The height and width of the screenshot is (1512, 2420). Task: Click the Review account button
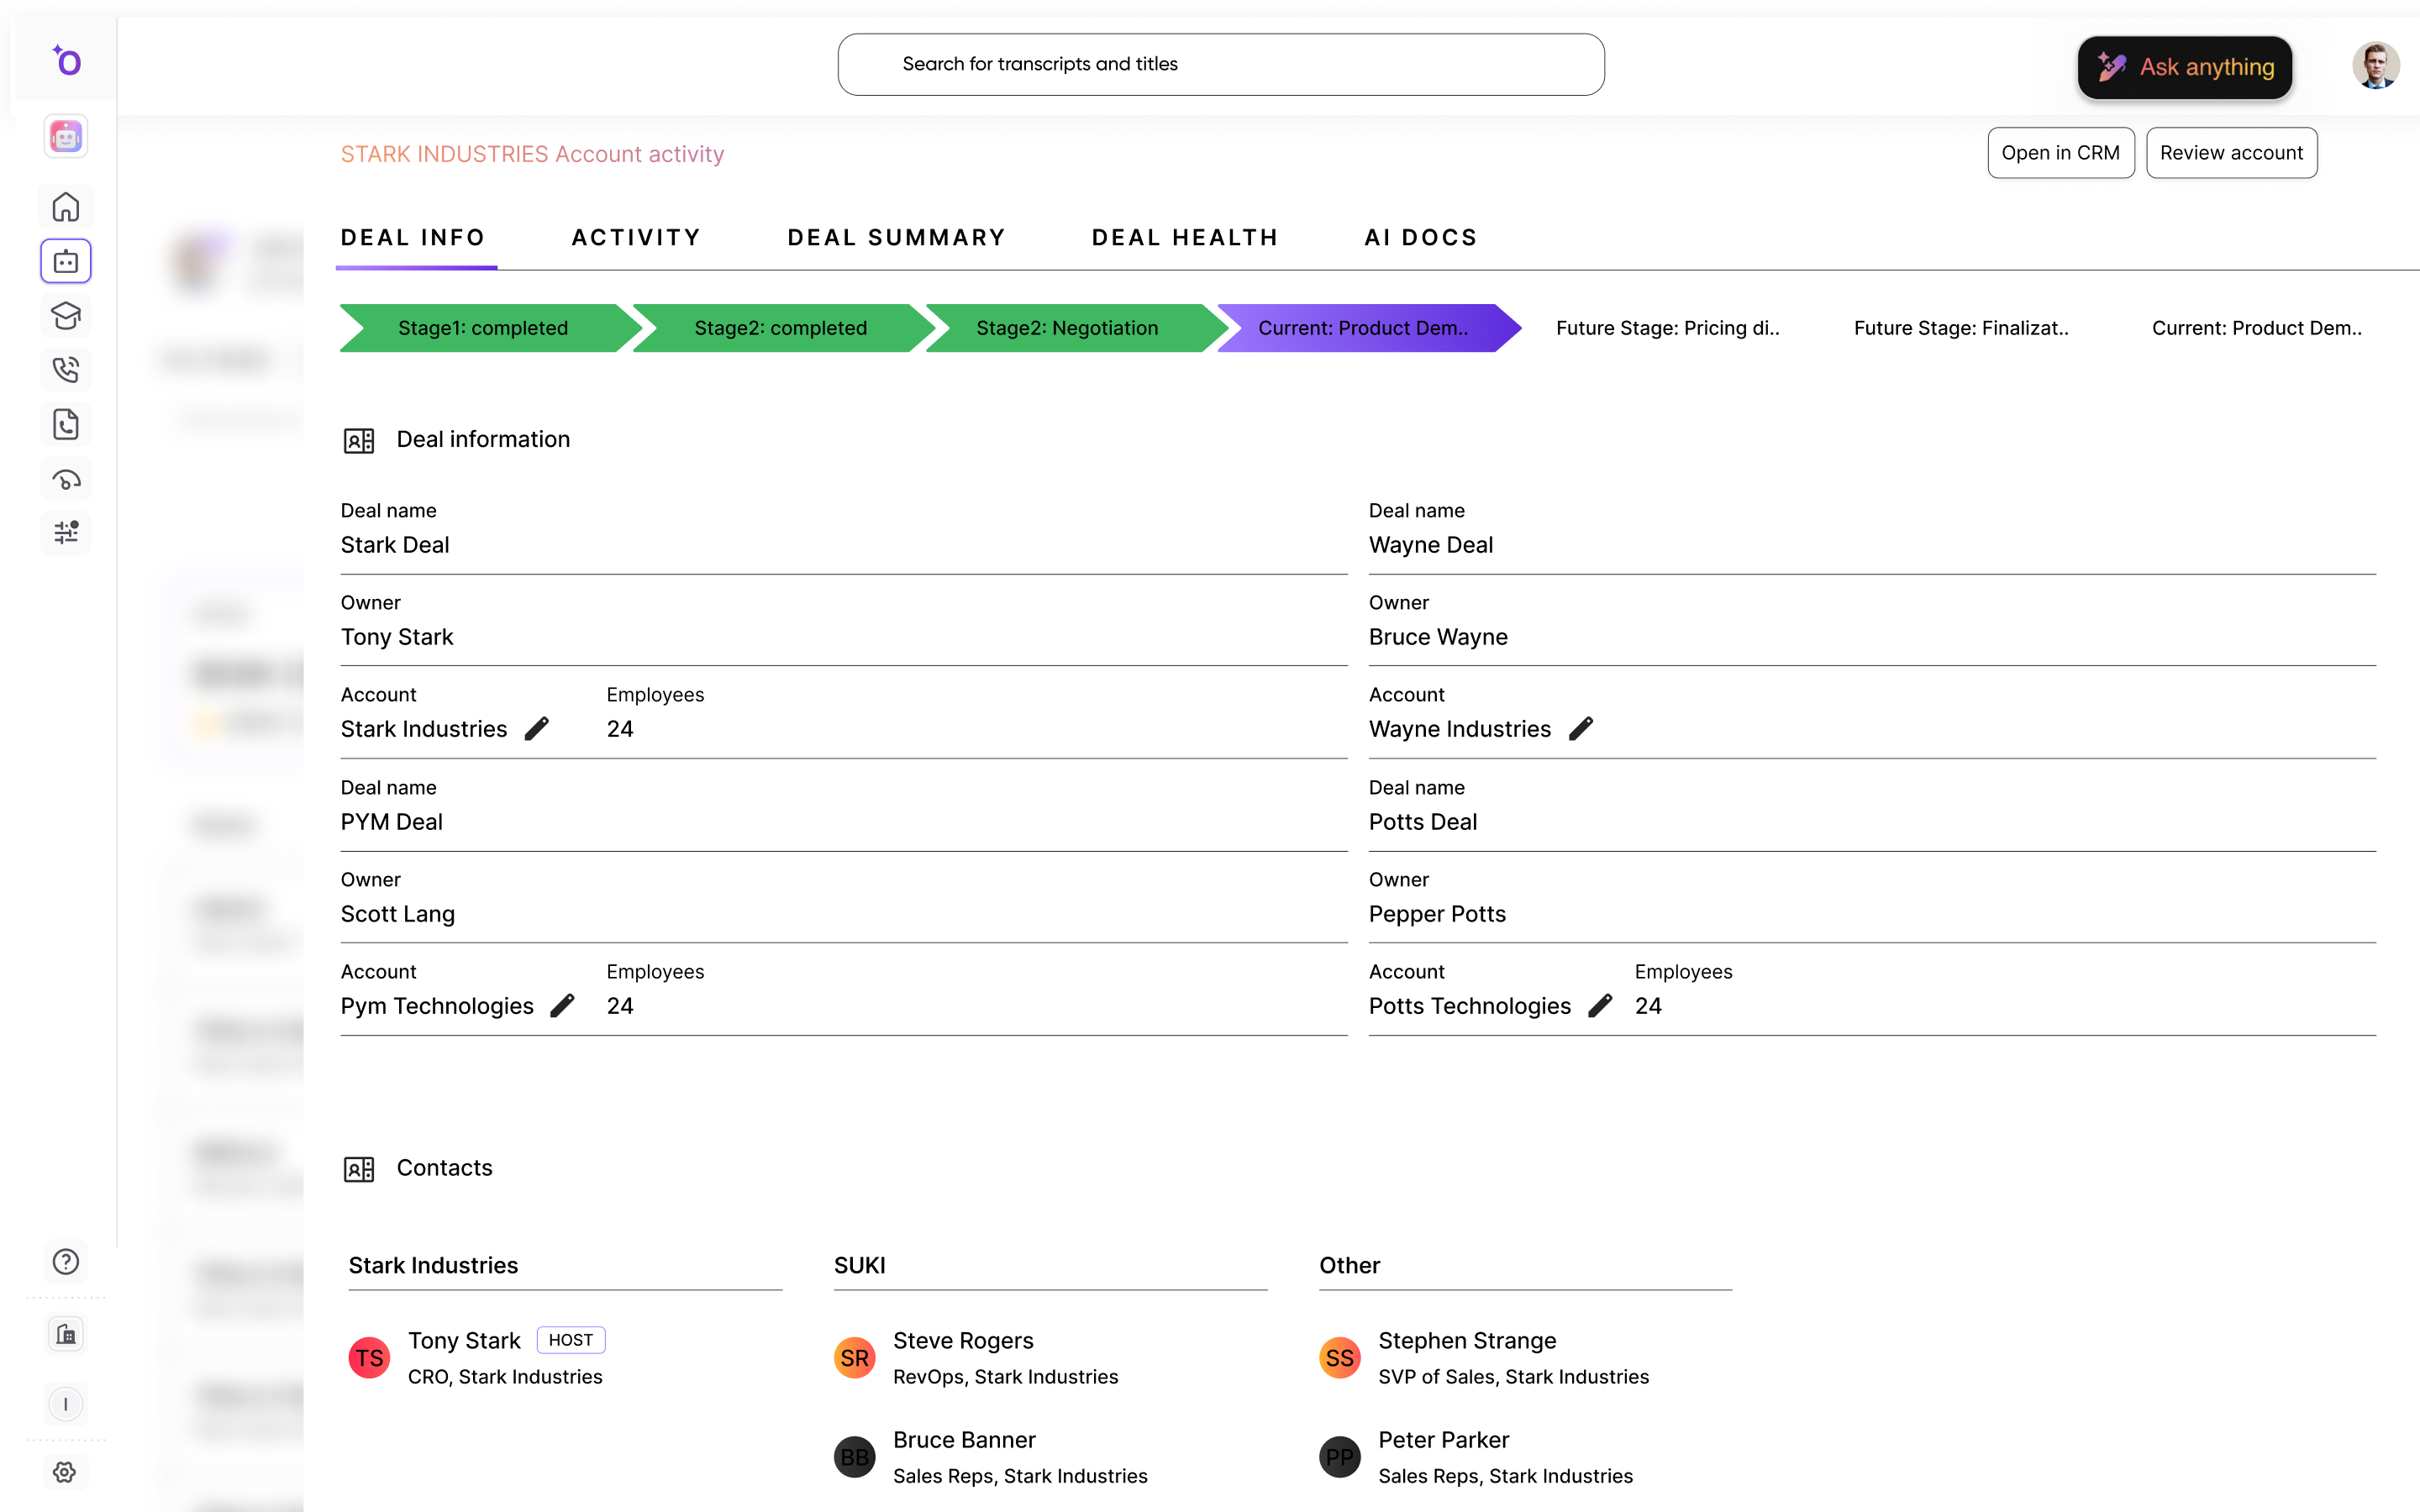coord(2231,152)
